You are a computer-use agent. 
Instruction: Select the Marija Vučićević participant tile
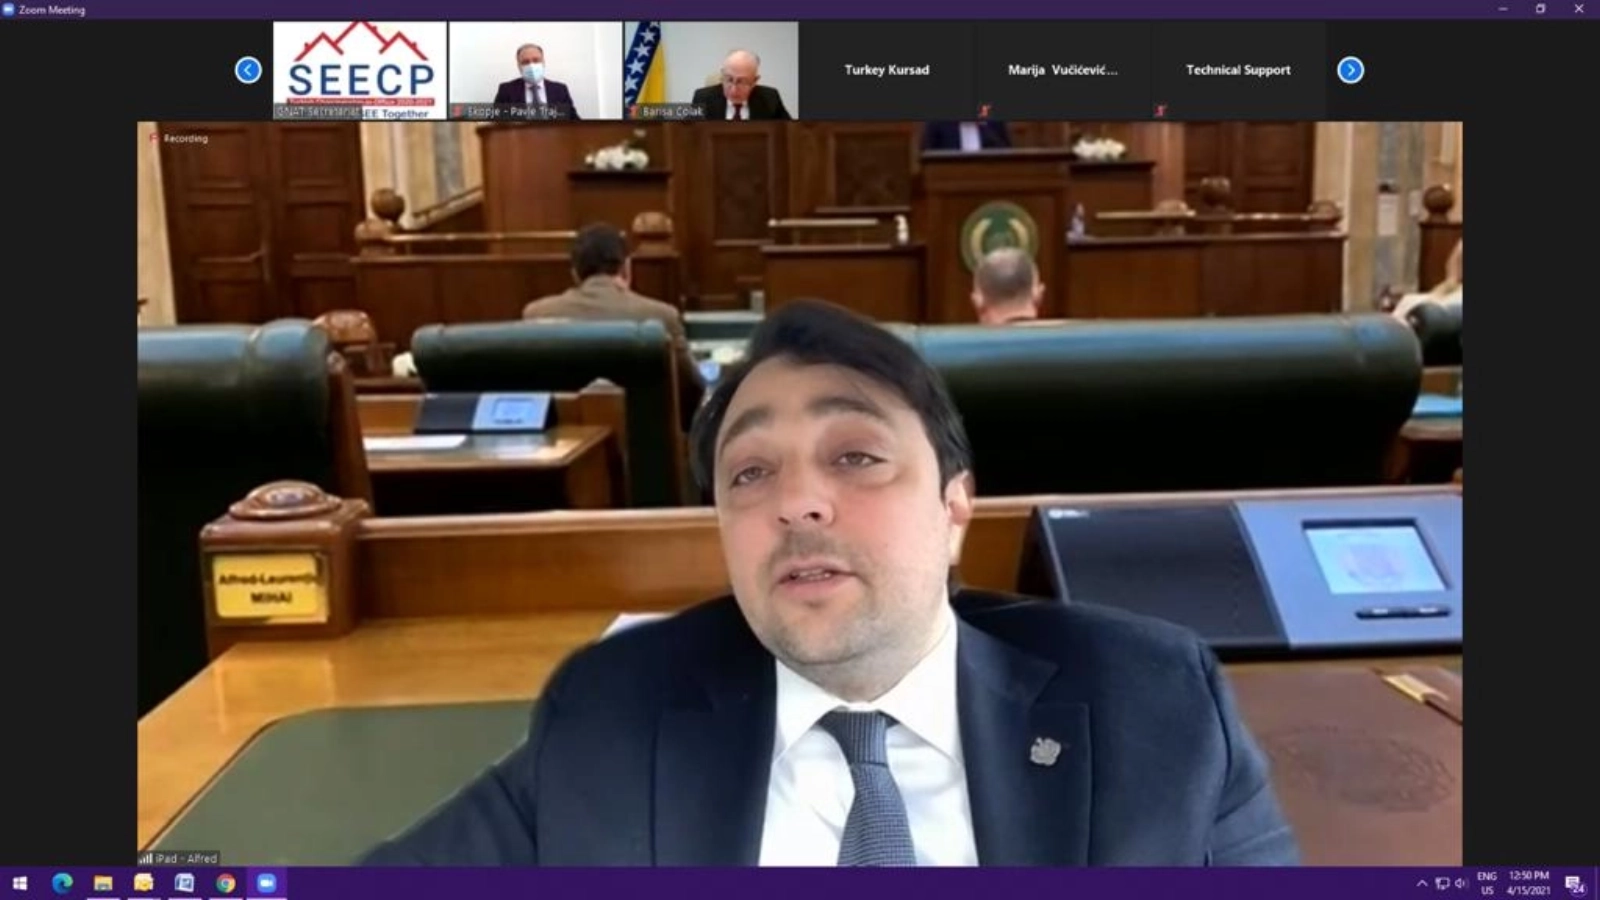tap(1062, 70)
